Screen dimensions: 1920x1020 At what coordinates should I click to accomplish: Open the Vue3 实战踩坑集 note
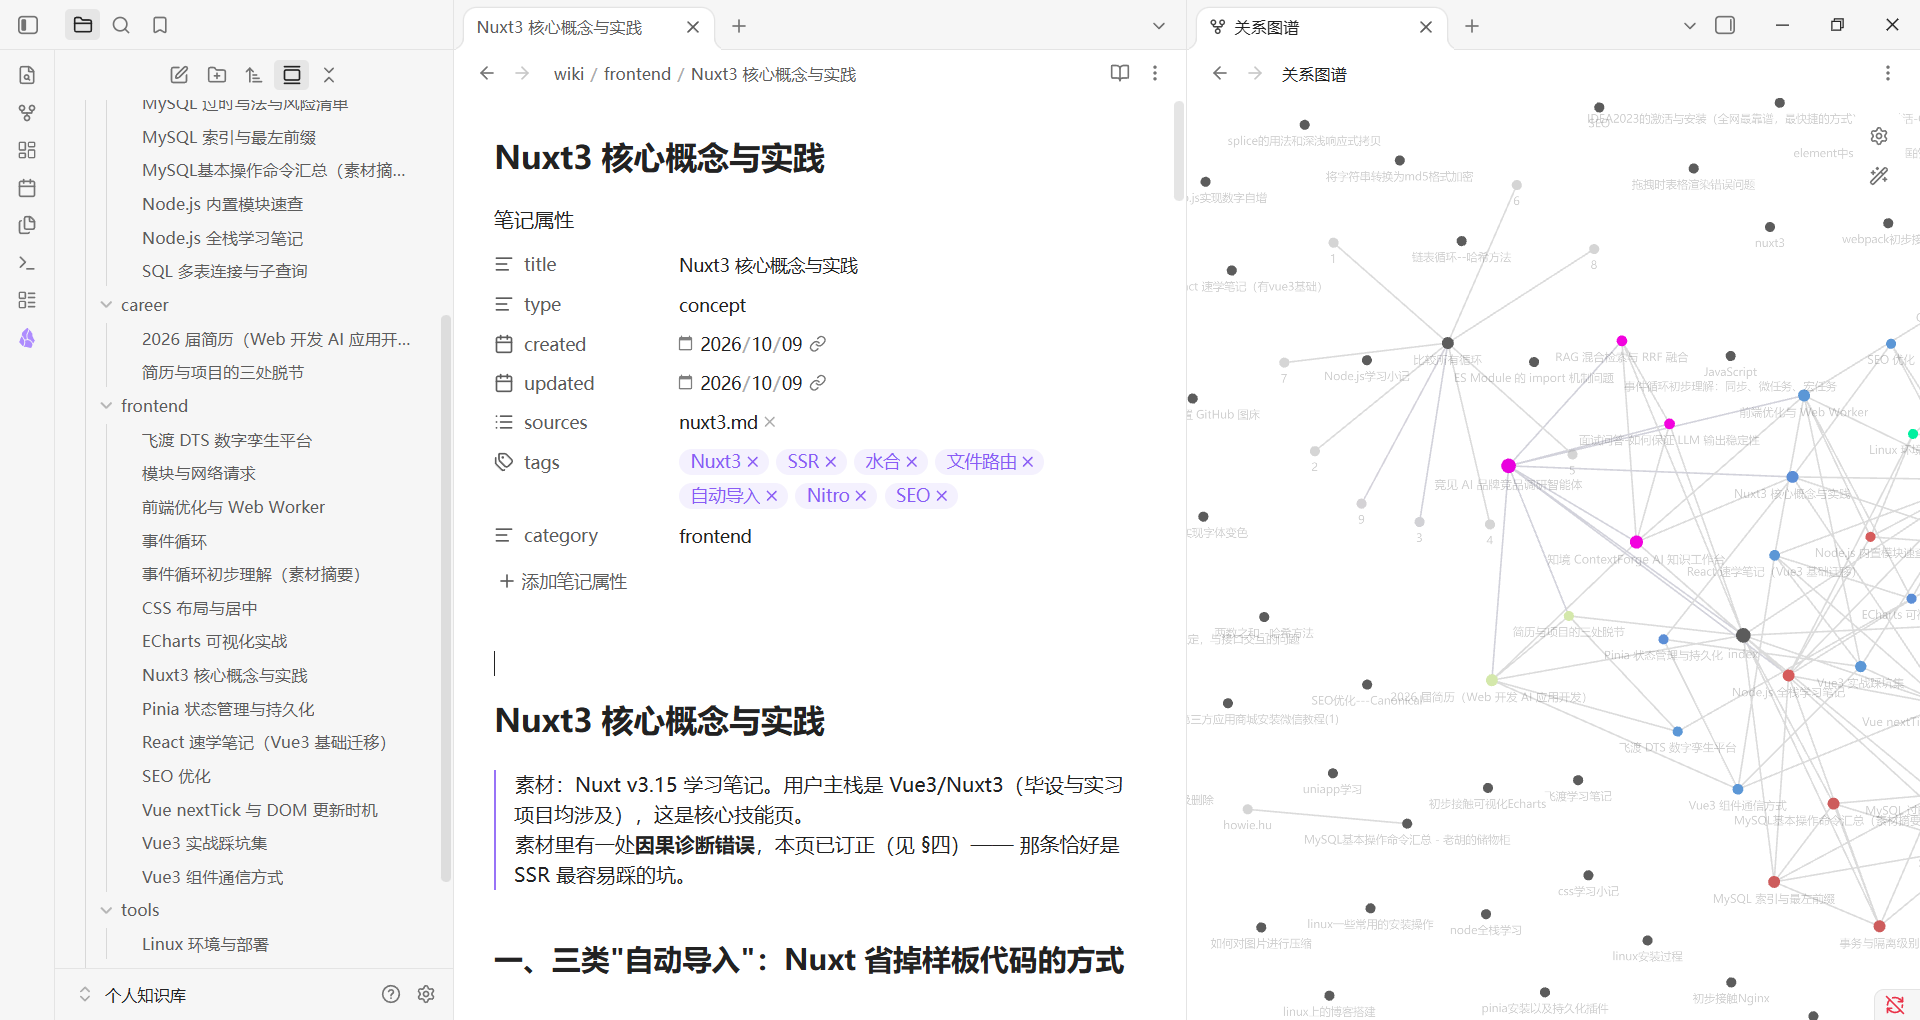click(x=205, y=844)
